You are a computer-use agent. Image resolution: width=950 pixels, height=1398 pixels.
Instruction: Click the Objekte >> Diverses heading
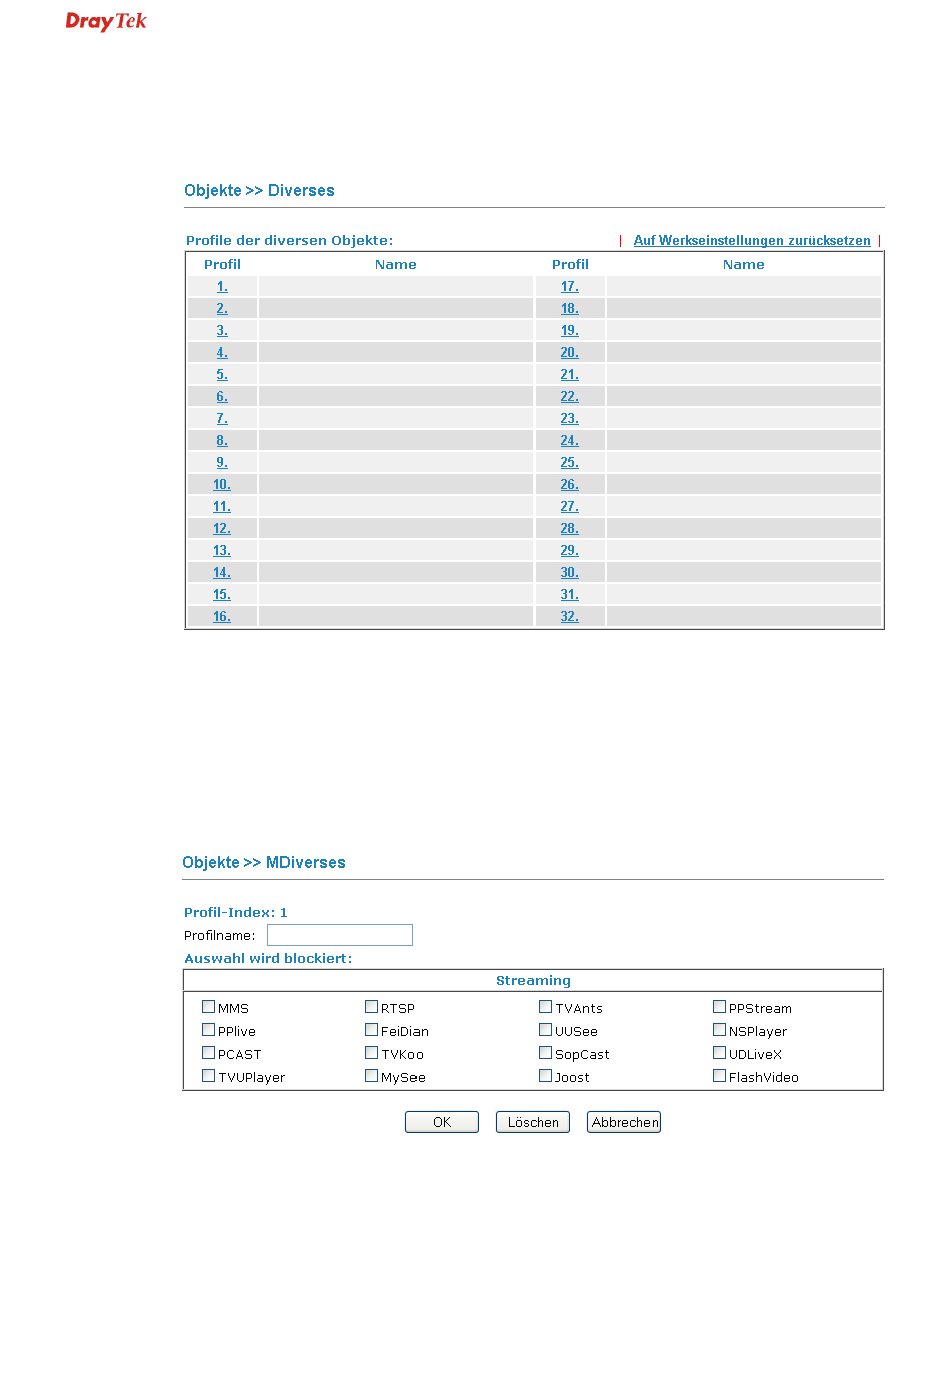pyautogui.click(x=259, y=191)
